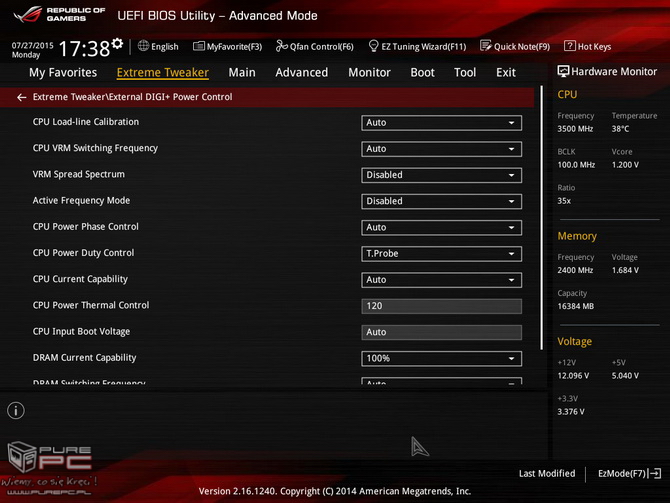Click the memory 2400 MHz value

tap(575, 270)
